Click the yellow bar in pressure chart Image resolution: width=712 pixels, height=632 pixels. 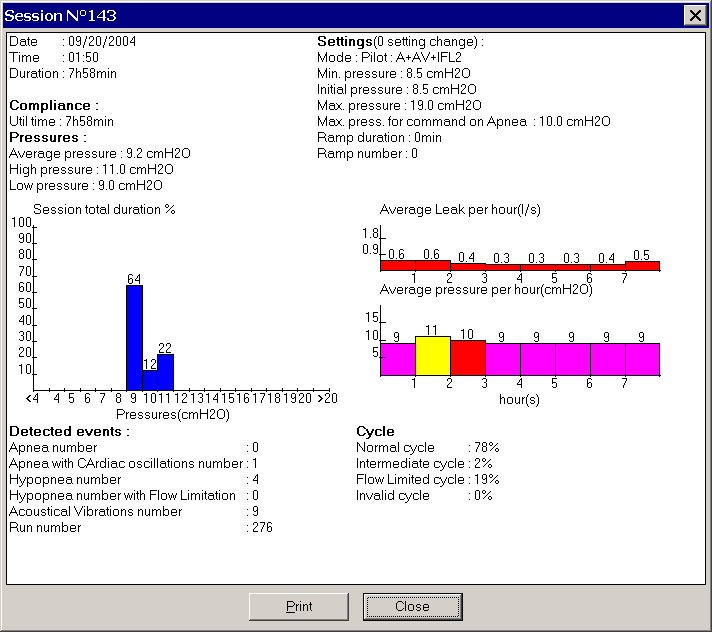[x=433, y=356]
